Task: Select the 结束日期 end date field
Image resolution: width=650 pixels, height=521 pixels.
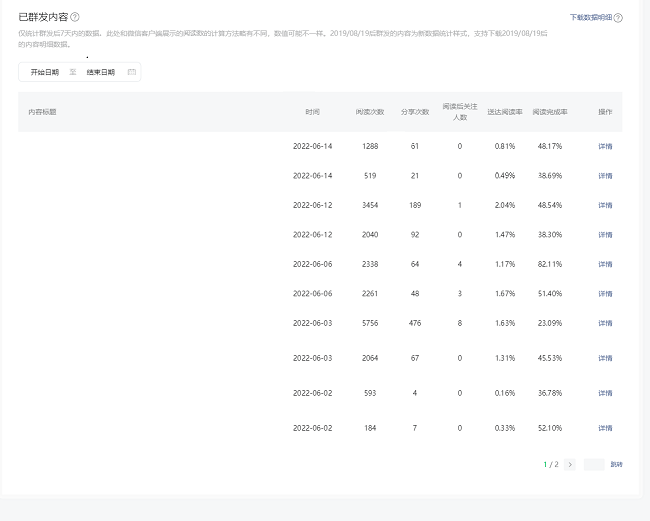Action: click(101, 72)
